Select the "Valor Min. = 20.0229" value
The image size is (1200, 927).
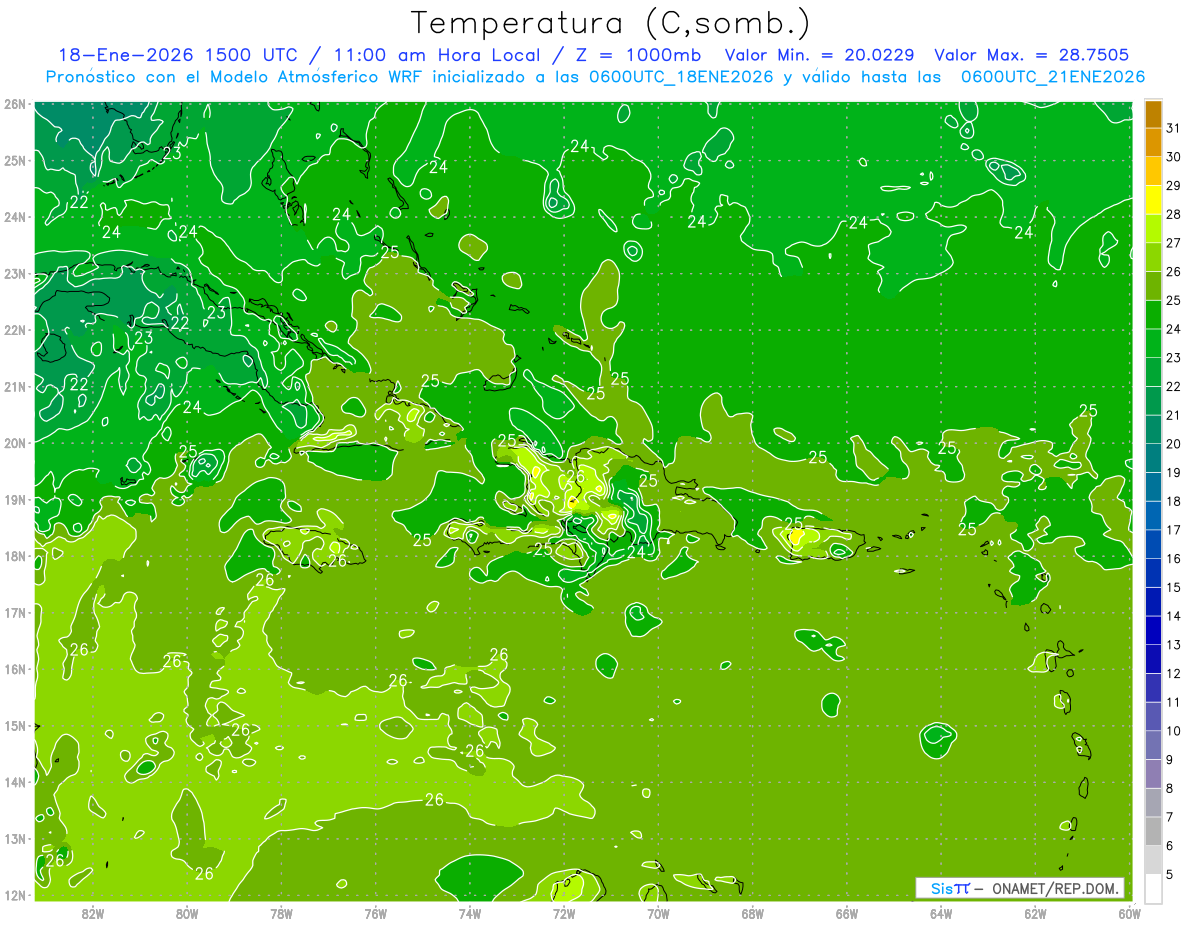tap(820, 55)
